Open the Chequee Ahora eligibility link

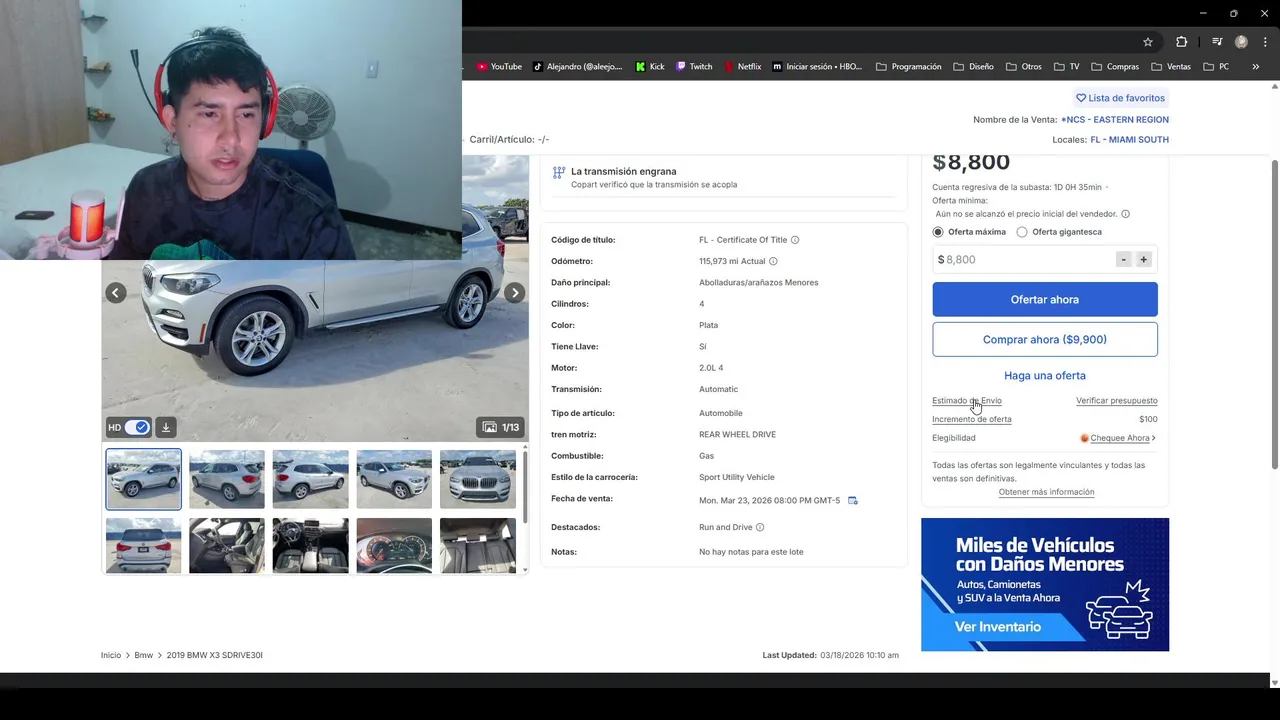click(x=1119, y=438)
